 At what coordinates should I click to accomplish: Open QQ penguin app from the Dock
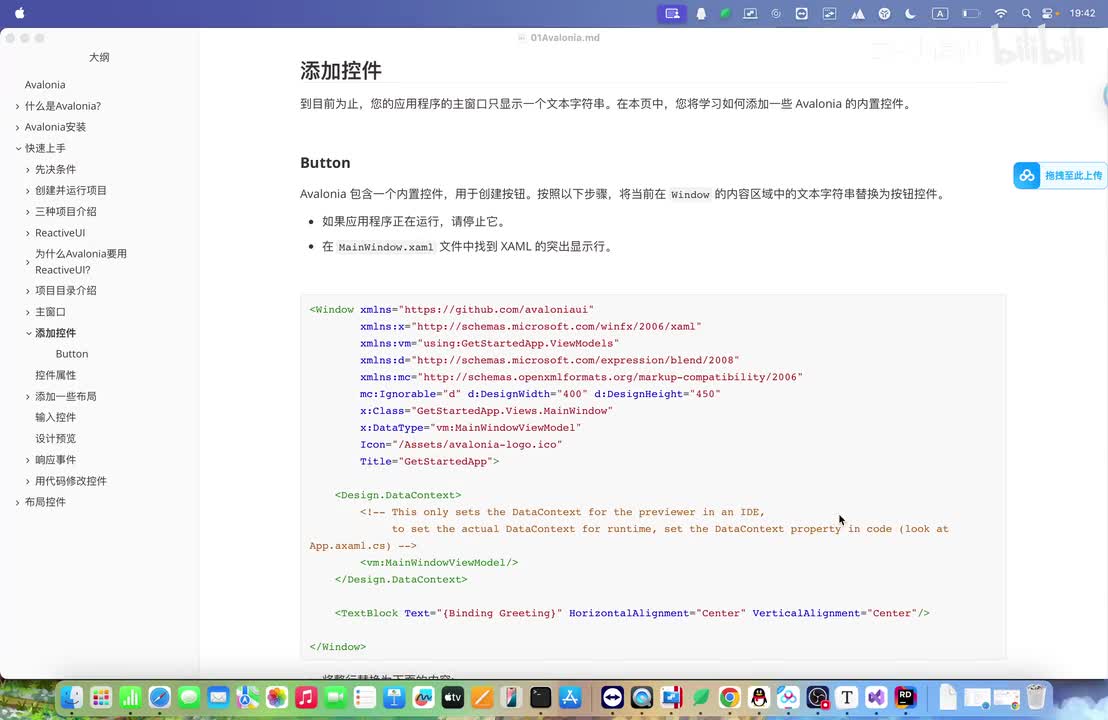click(759, 698)
